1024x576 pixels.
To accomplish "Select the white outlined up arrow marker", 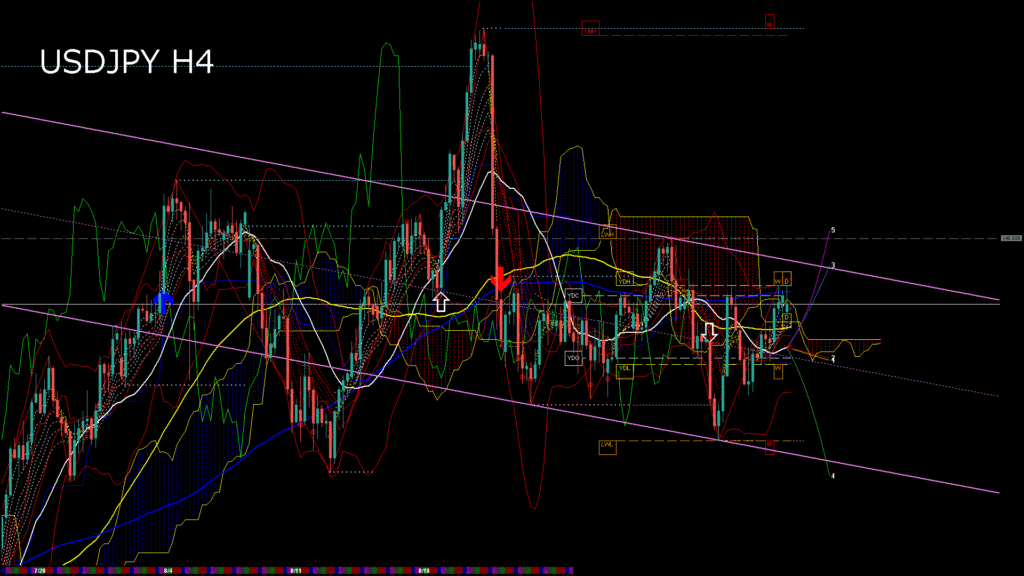I will click(x=440, y=300).
